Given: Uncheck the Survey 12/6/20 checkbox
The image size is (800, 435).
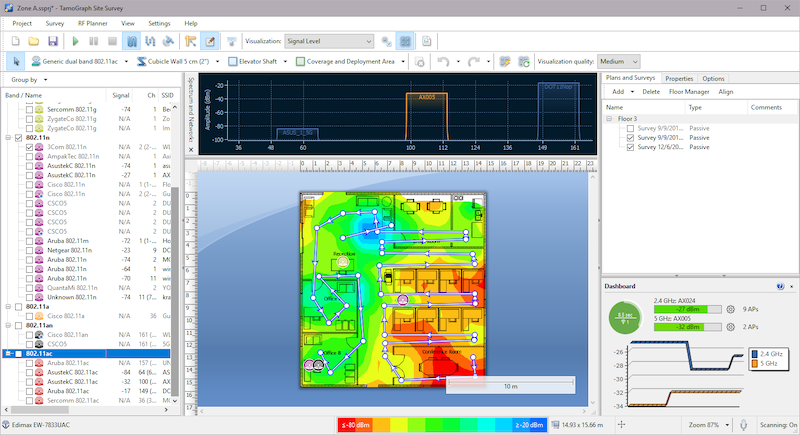Looking at the screenshot, I should [x=630, y=147].
